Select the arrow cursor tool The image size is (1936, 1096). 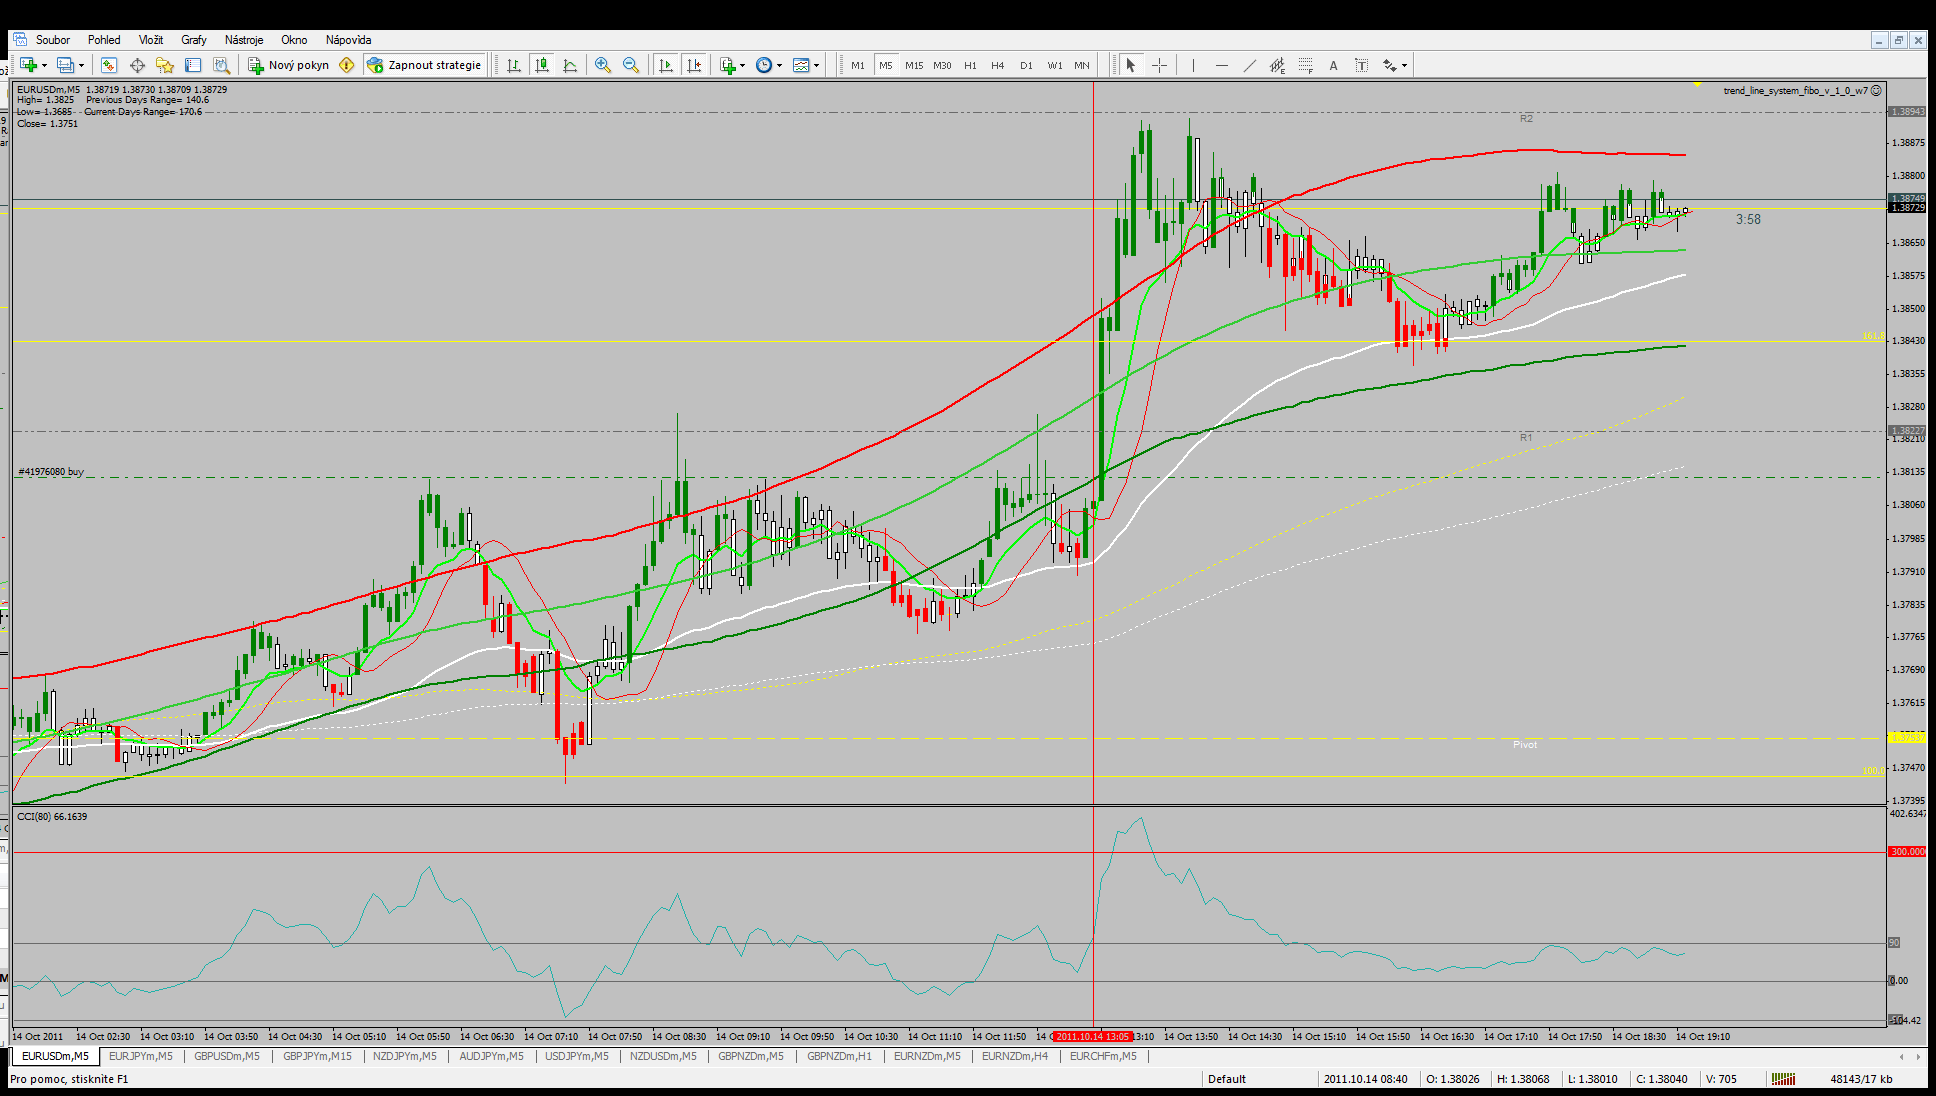pyautogui.click(x=1131, y=65)
